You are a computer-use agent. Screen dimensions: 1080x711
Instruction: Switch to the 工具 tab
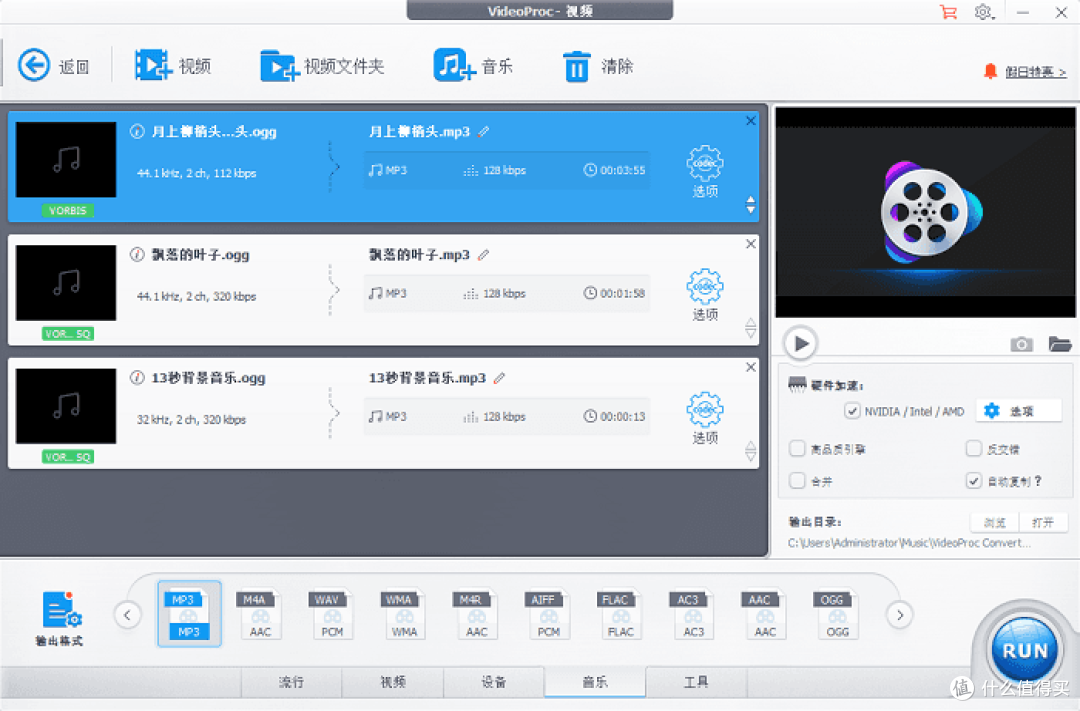point(696,682)
